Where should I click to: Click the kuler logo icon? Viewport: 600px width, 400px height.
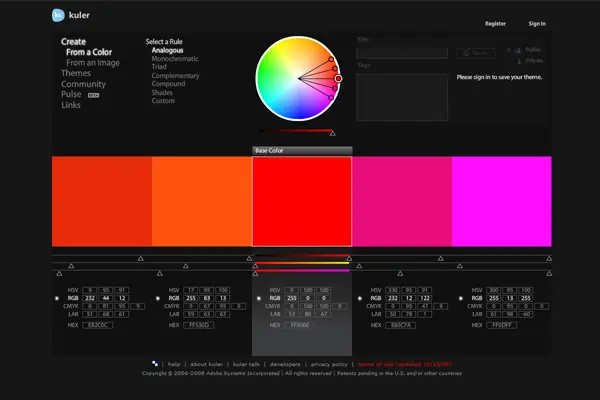[58, 16]
